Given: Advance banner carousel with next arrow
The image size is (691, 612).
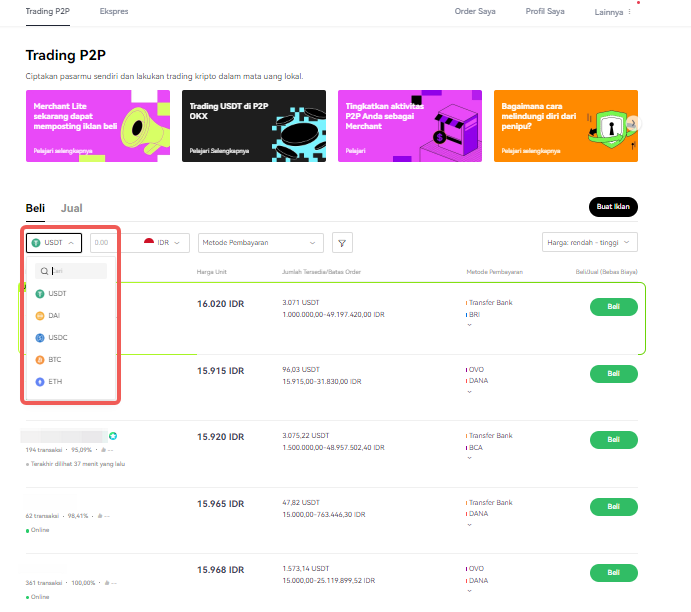Looking at the screenshot, I should click(x=632, y=124).
